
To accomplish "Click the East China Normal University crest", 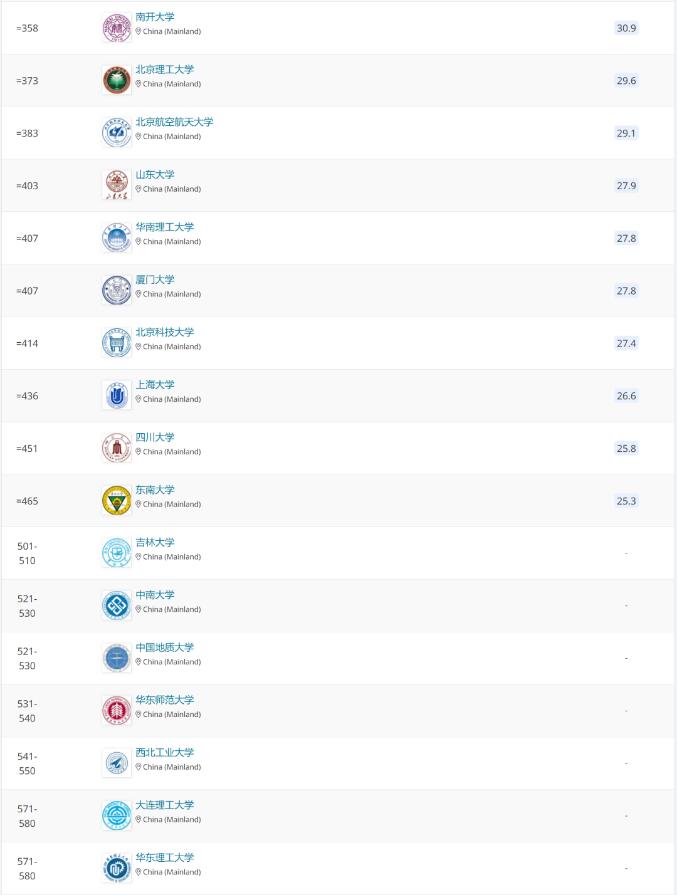I will (x=117, y=706).
